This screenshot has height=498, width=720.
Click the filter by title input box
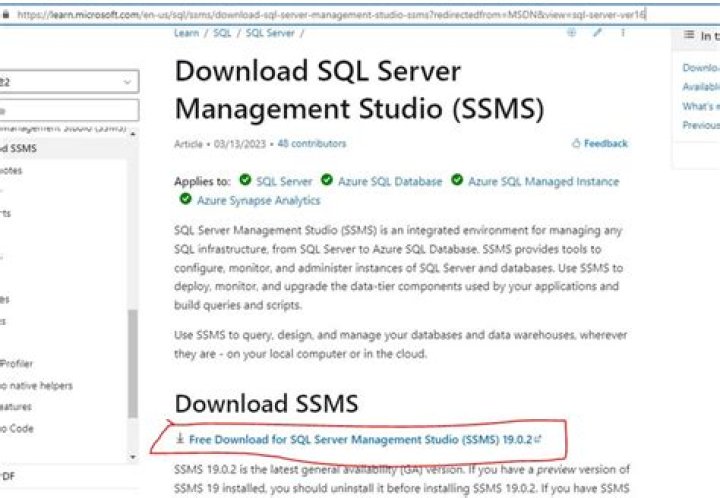click(68, 111)
